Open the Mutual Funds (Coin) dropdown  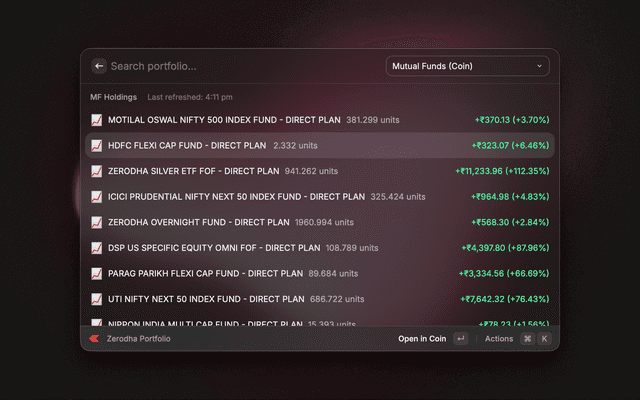pos(467,66)
